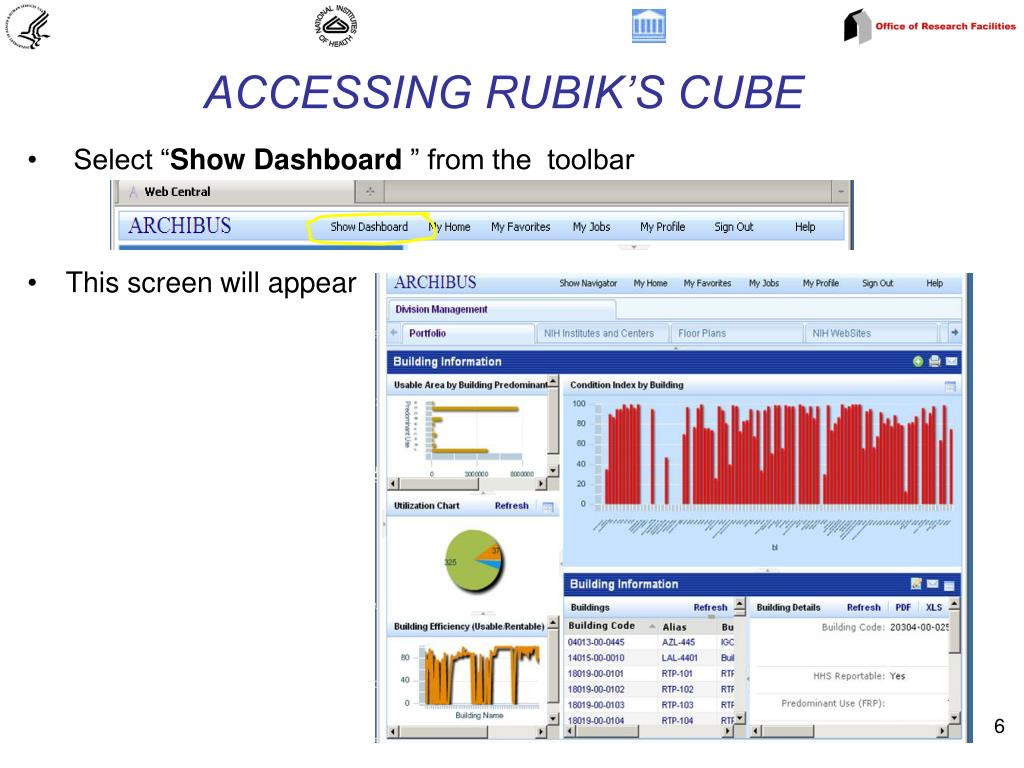
Task: Click up arrow of Usable Area panel scrollbar
Action: click(x=553, y=381)
